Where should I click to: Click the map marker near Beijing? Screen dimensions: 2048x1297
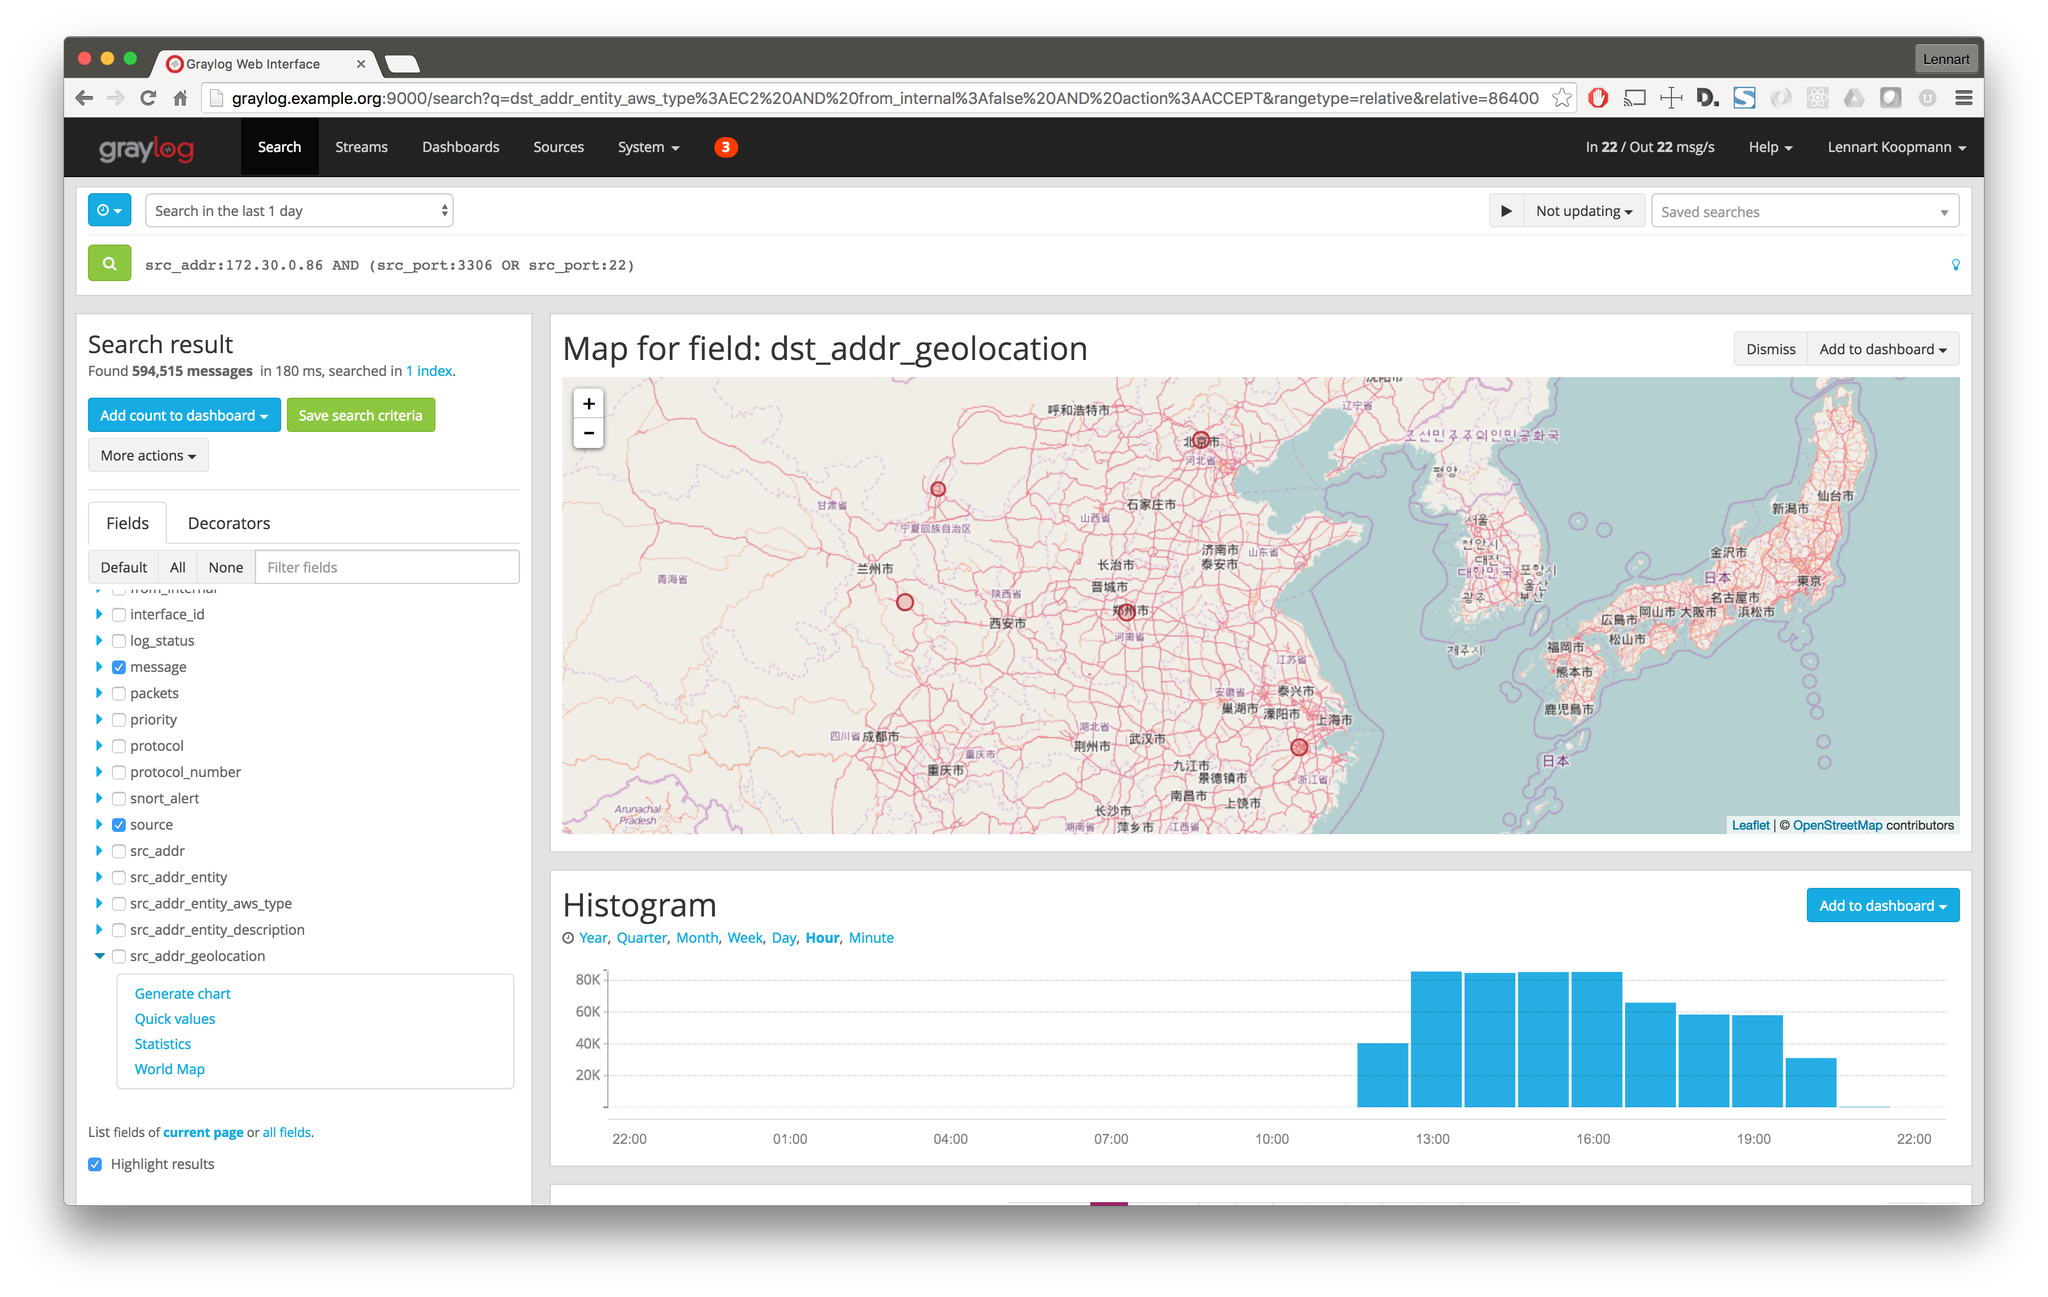(x=1201, y=440)
